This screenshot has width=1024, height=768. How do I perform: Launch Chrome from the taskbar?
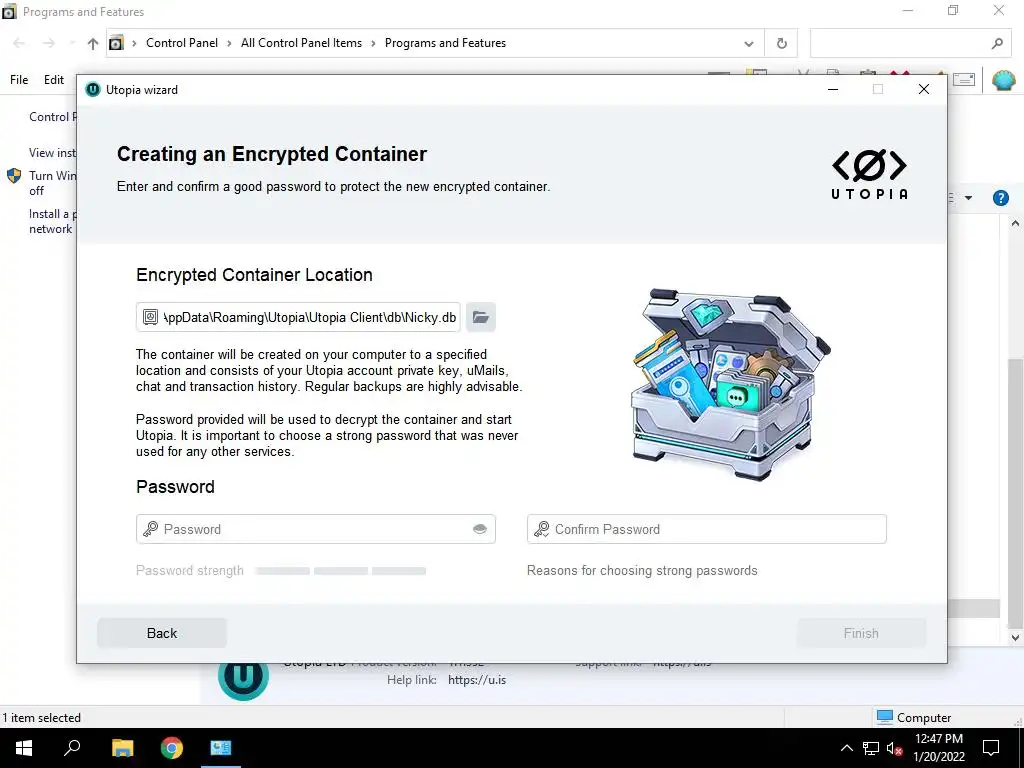click(x=172, y=748)
